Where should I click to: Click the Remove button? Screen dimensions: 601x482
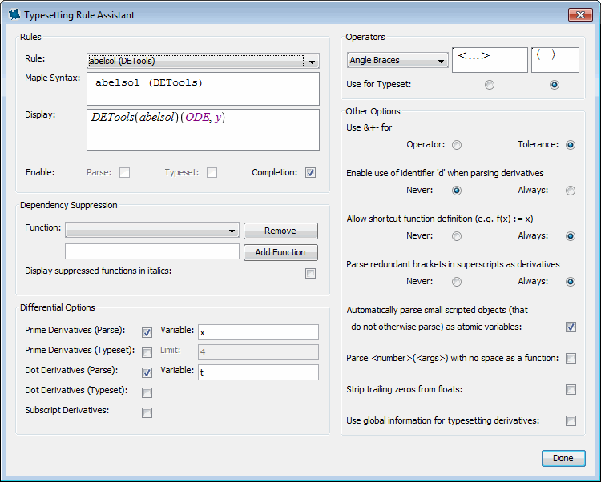tap(280, 230)
